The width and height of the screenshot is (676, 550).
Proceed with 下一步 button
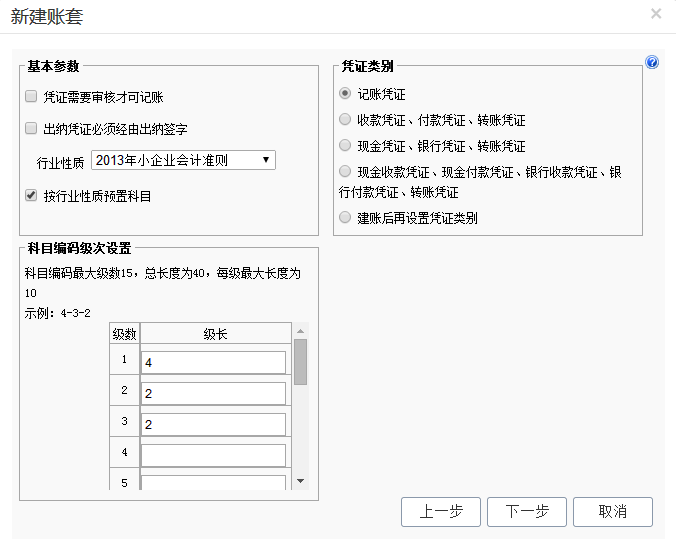527,511
